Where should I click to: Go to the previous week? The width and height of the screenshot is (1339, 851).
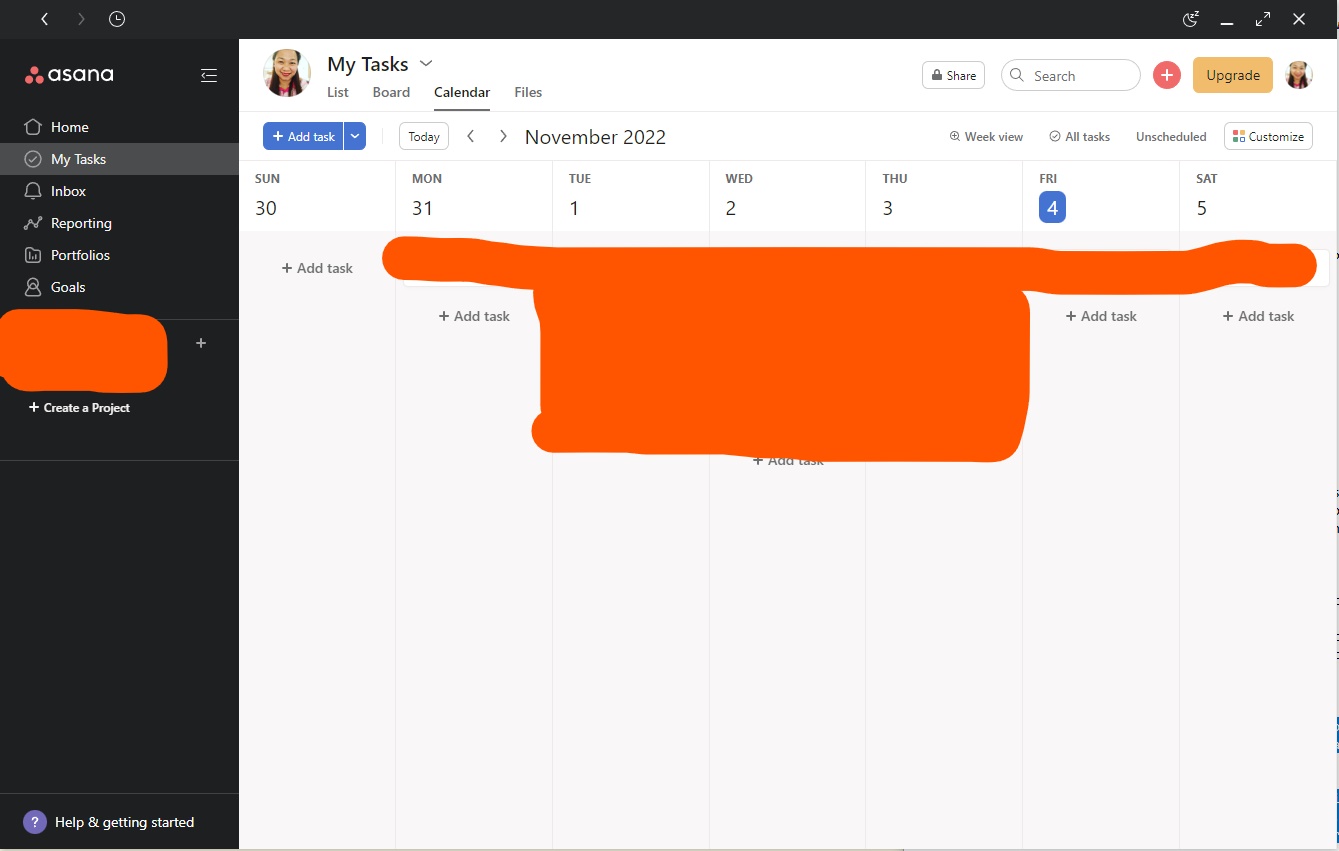coord(471,136)
